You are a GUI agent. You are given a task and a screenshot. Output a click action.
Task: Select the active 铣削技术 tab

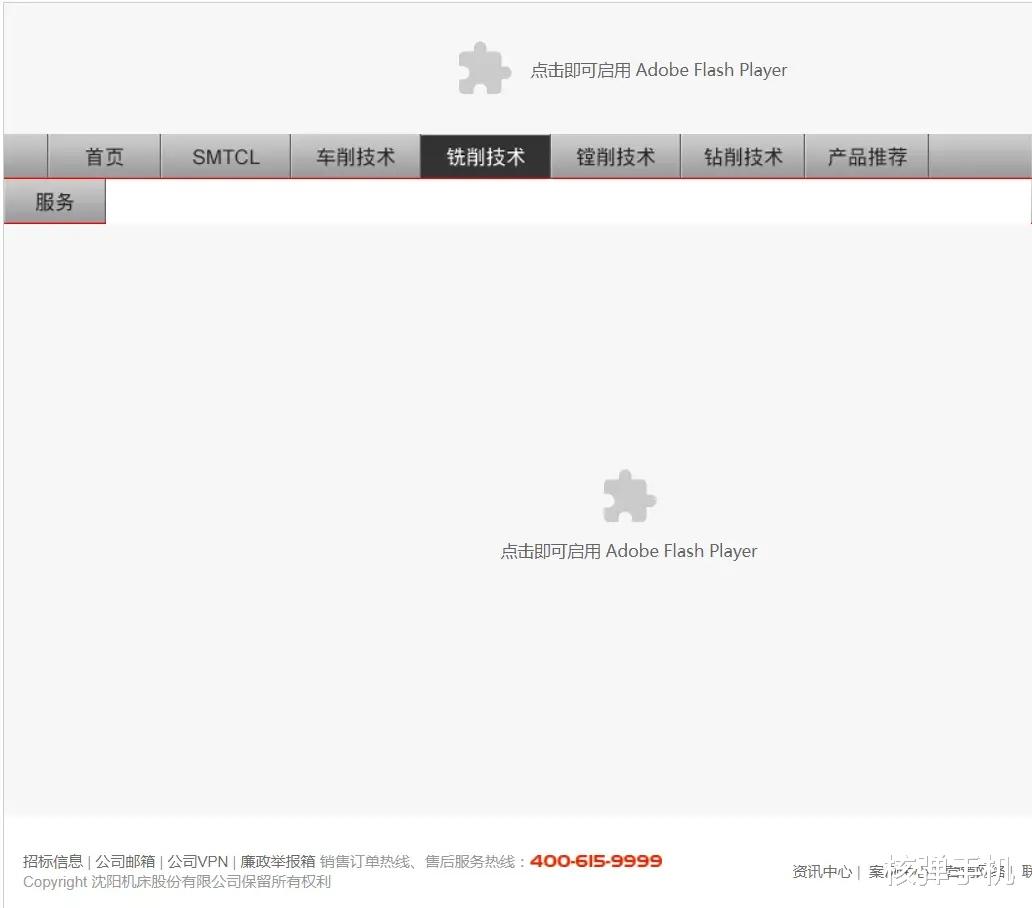coord(485,156)
